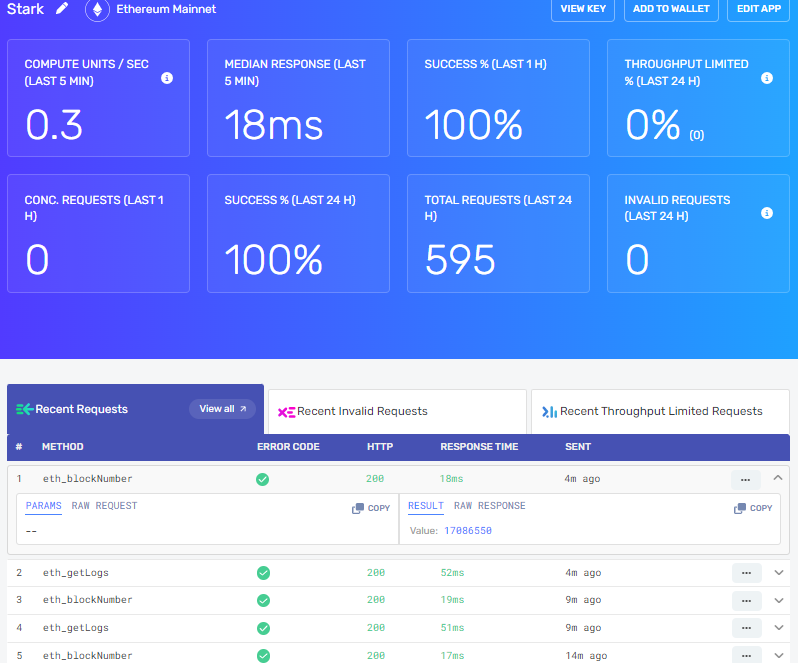Click success checkmark in row 2 eth_getLogs
This screenshot has height=663, width=798.
[263, 573]
